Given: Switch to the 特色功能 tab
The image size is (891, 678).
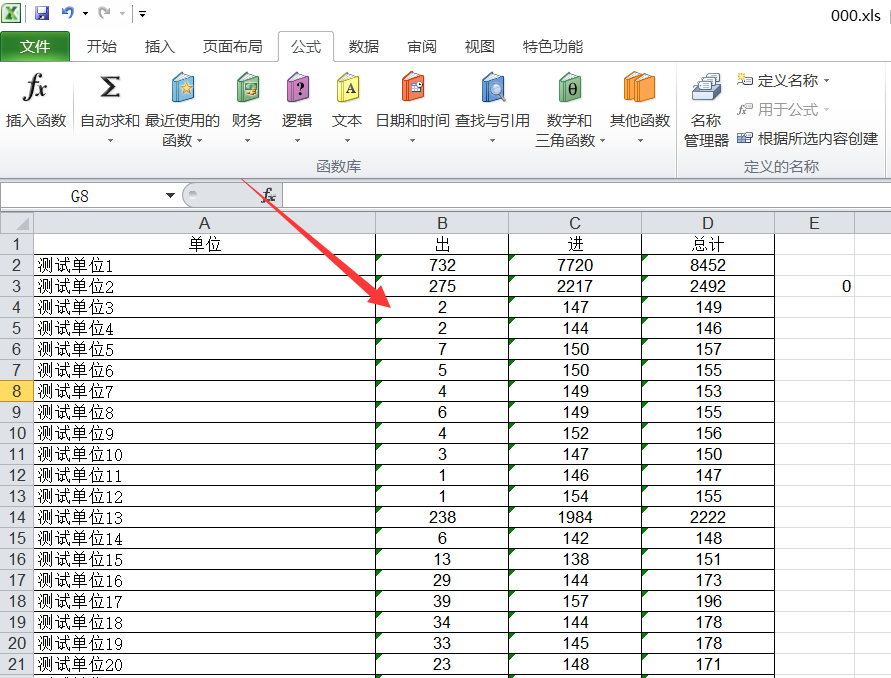Looking at the screenshot, I should (553, 47).
